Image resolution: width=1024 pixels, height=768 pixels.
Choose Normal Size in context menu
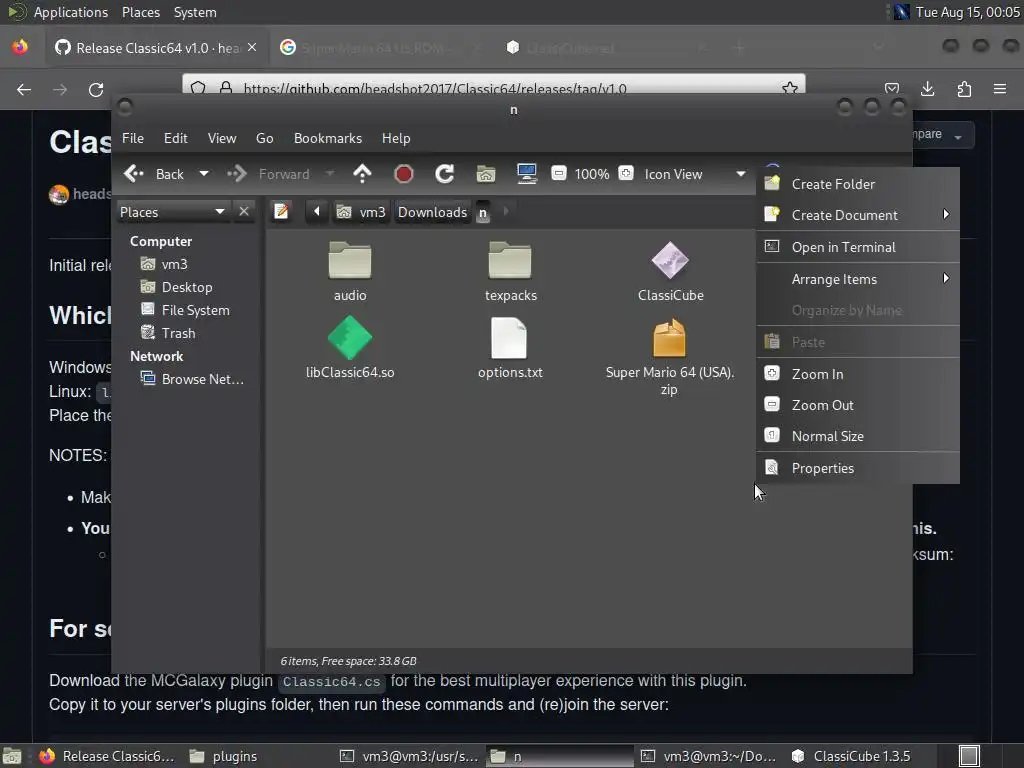(858, 436)
